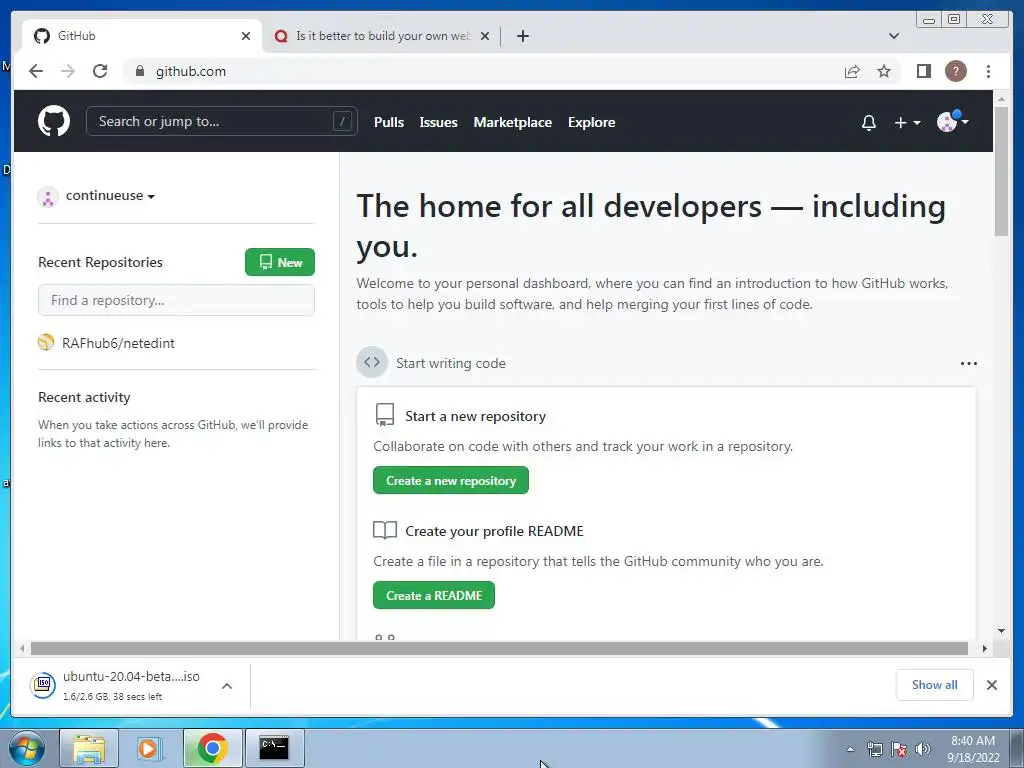Go back with the browser back arrow
This screenshot has height=768, width=1024.
point(36,71)
